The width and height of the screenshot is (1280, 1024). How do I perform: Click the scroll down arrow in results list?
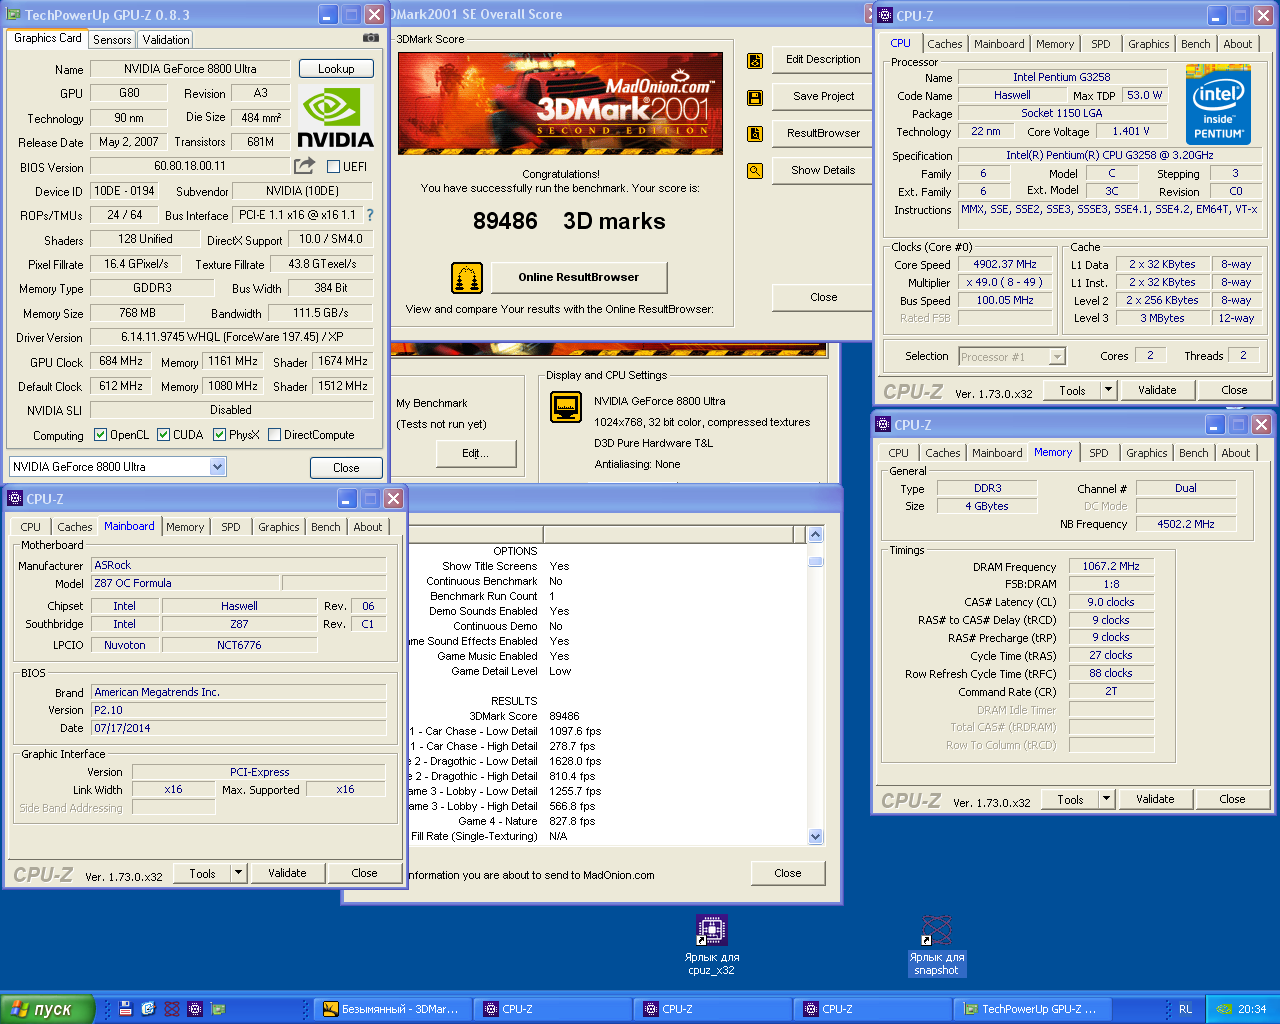click(815, 837)
